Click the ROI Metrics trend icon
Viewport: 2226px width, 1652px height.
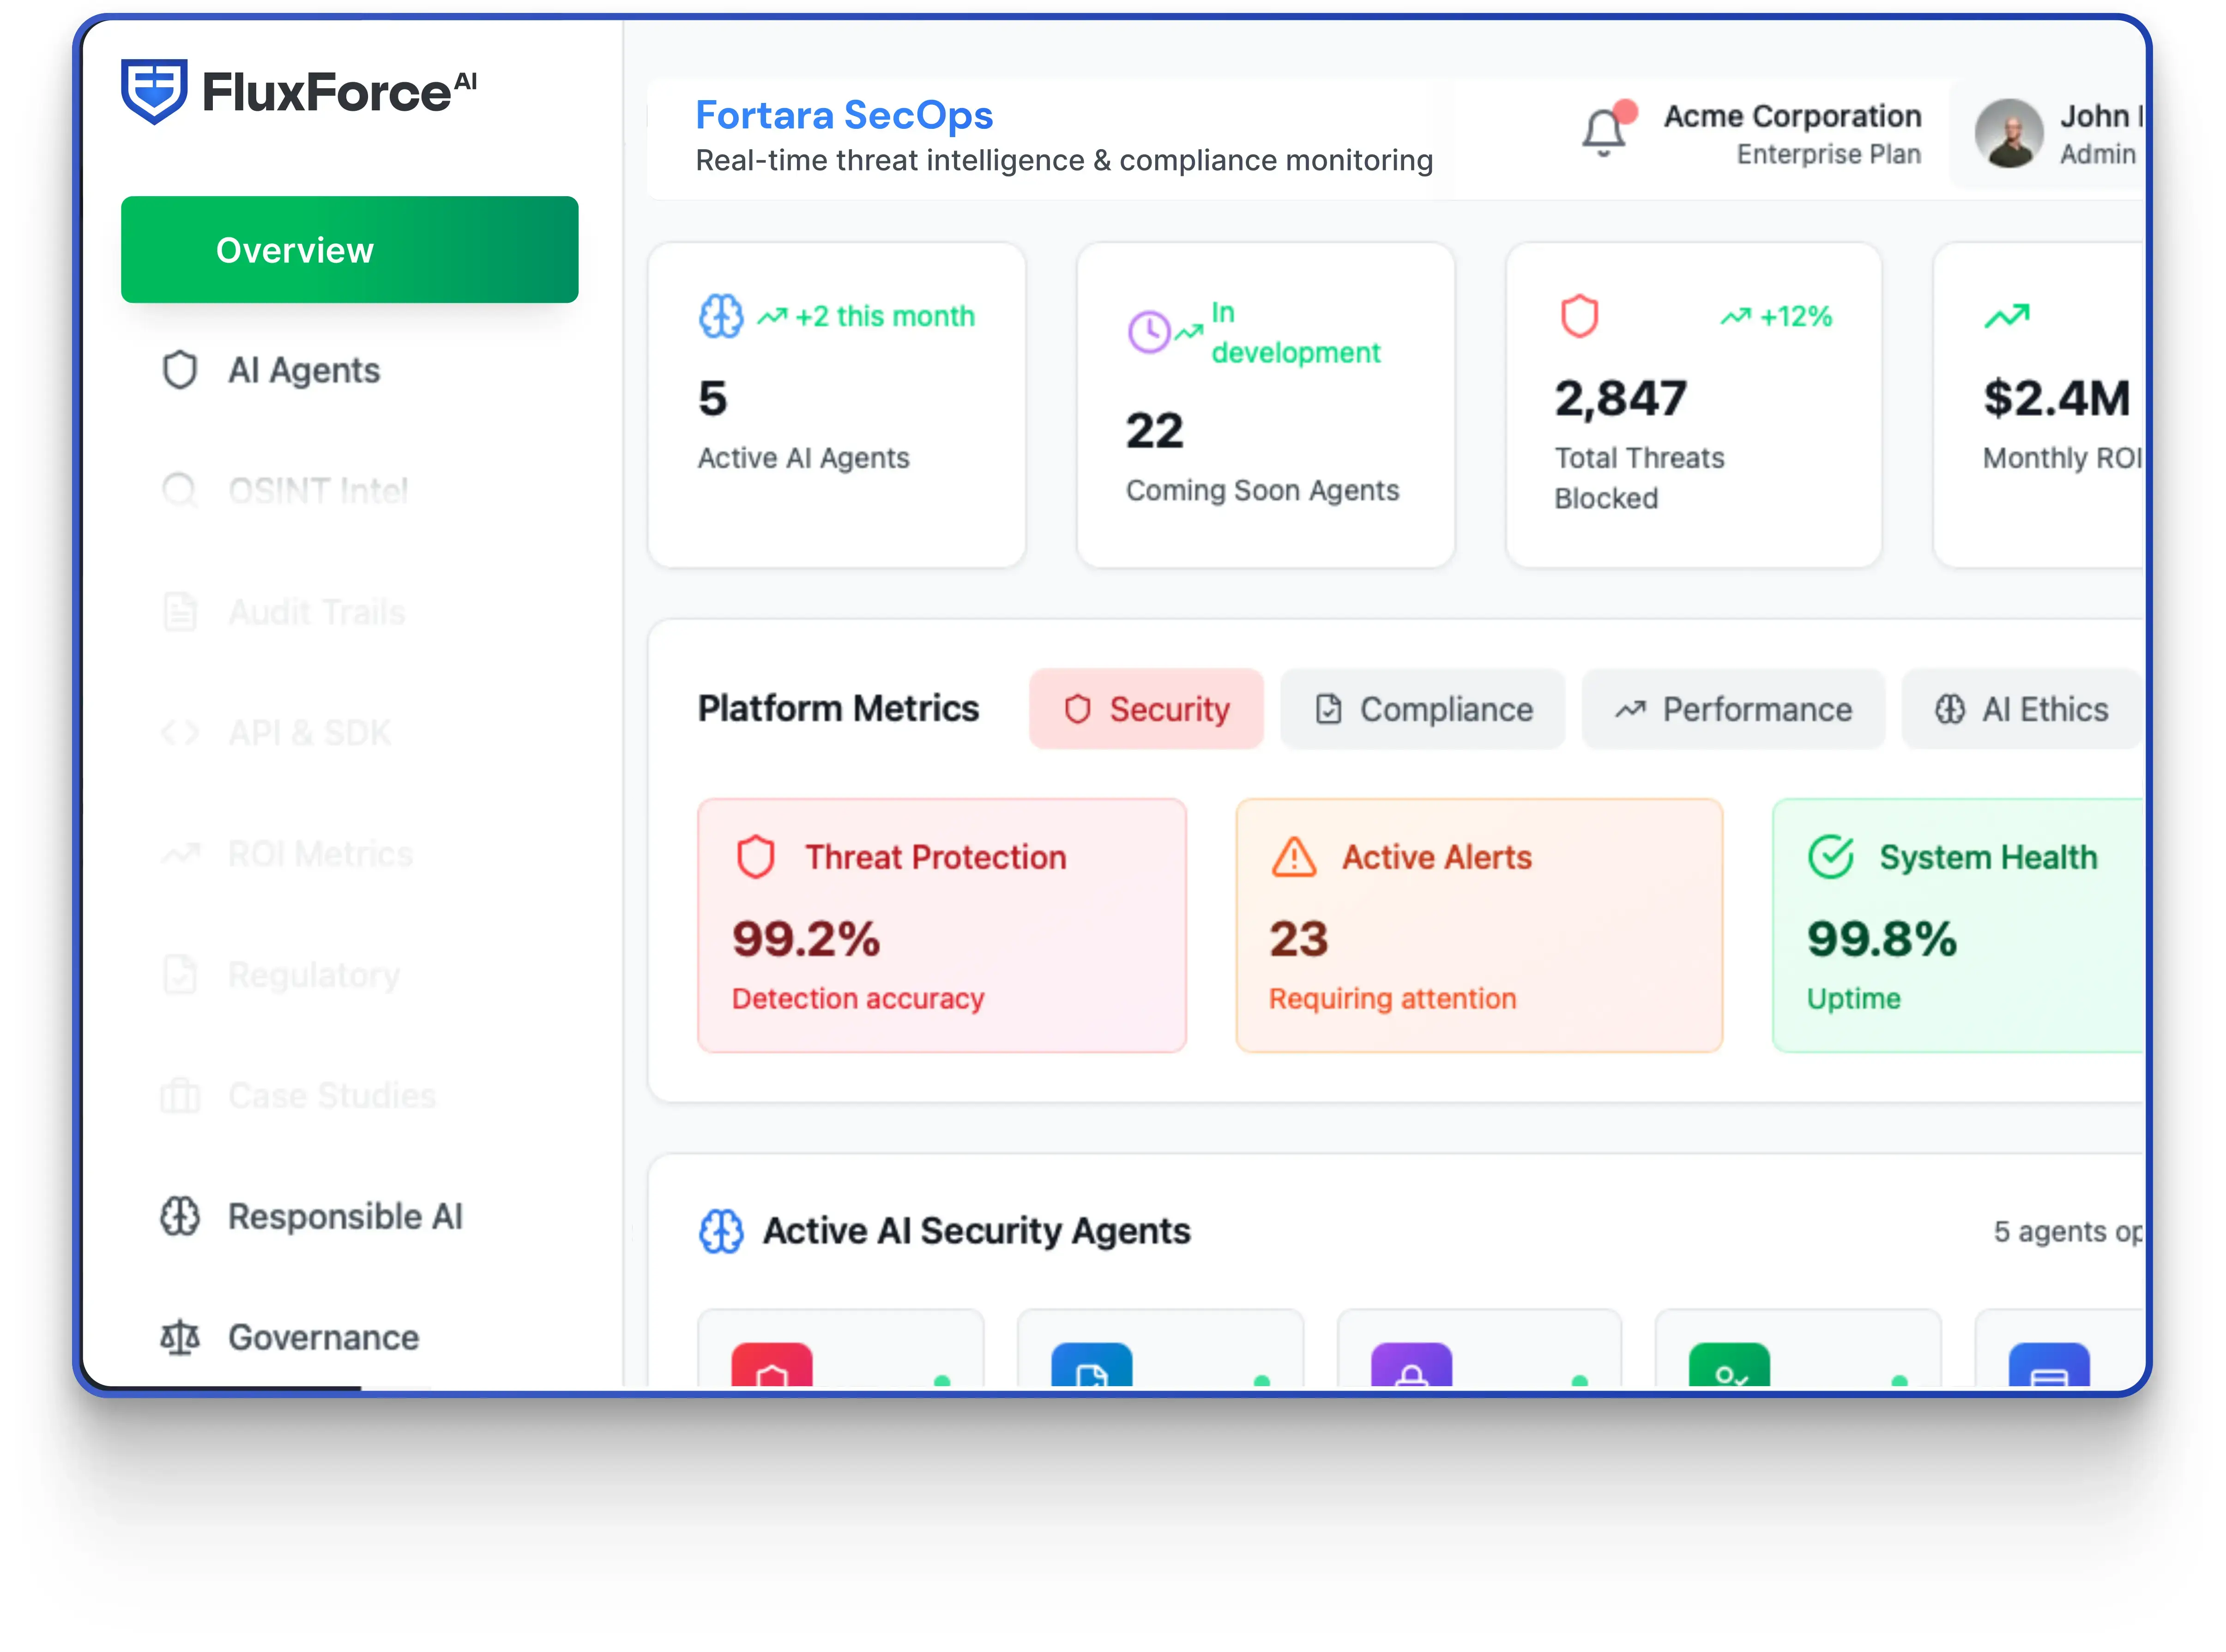(180, 854)
